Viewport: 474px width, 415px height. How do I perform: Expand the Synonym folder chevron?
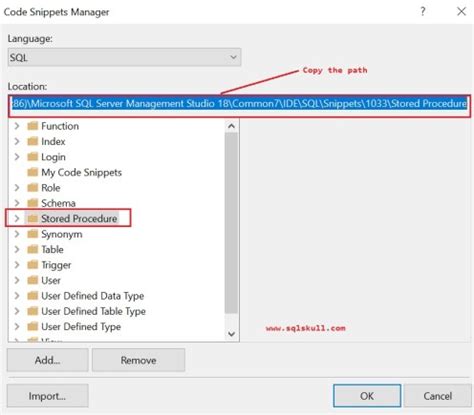[17, 234]
